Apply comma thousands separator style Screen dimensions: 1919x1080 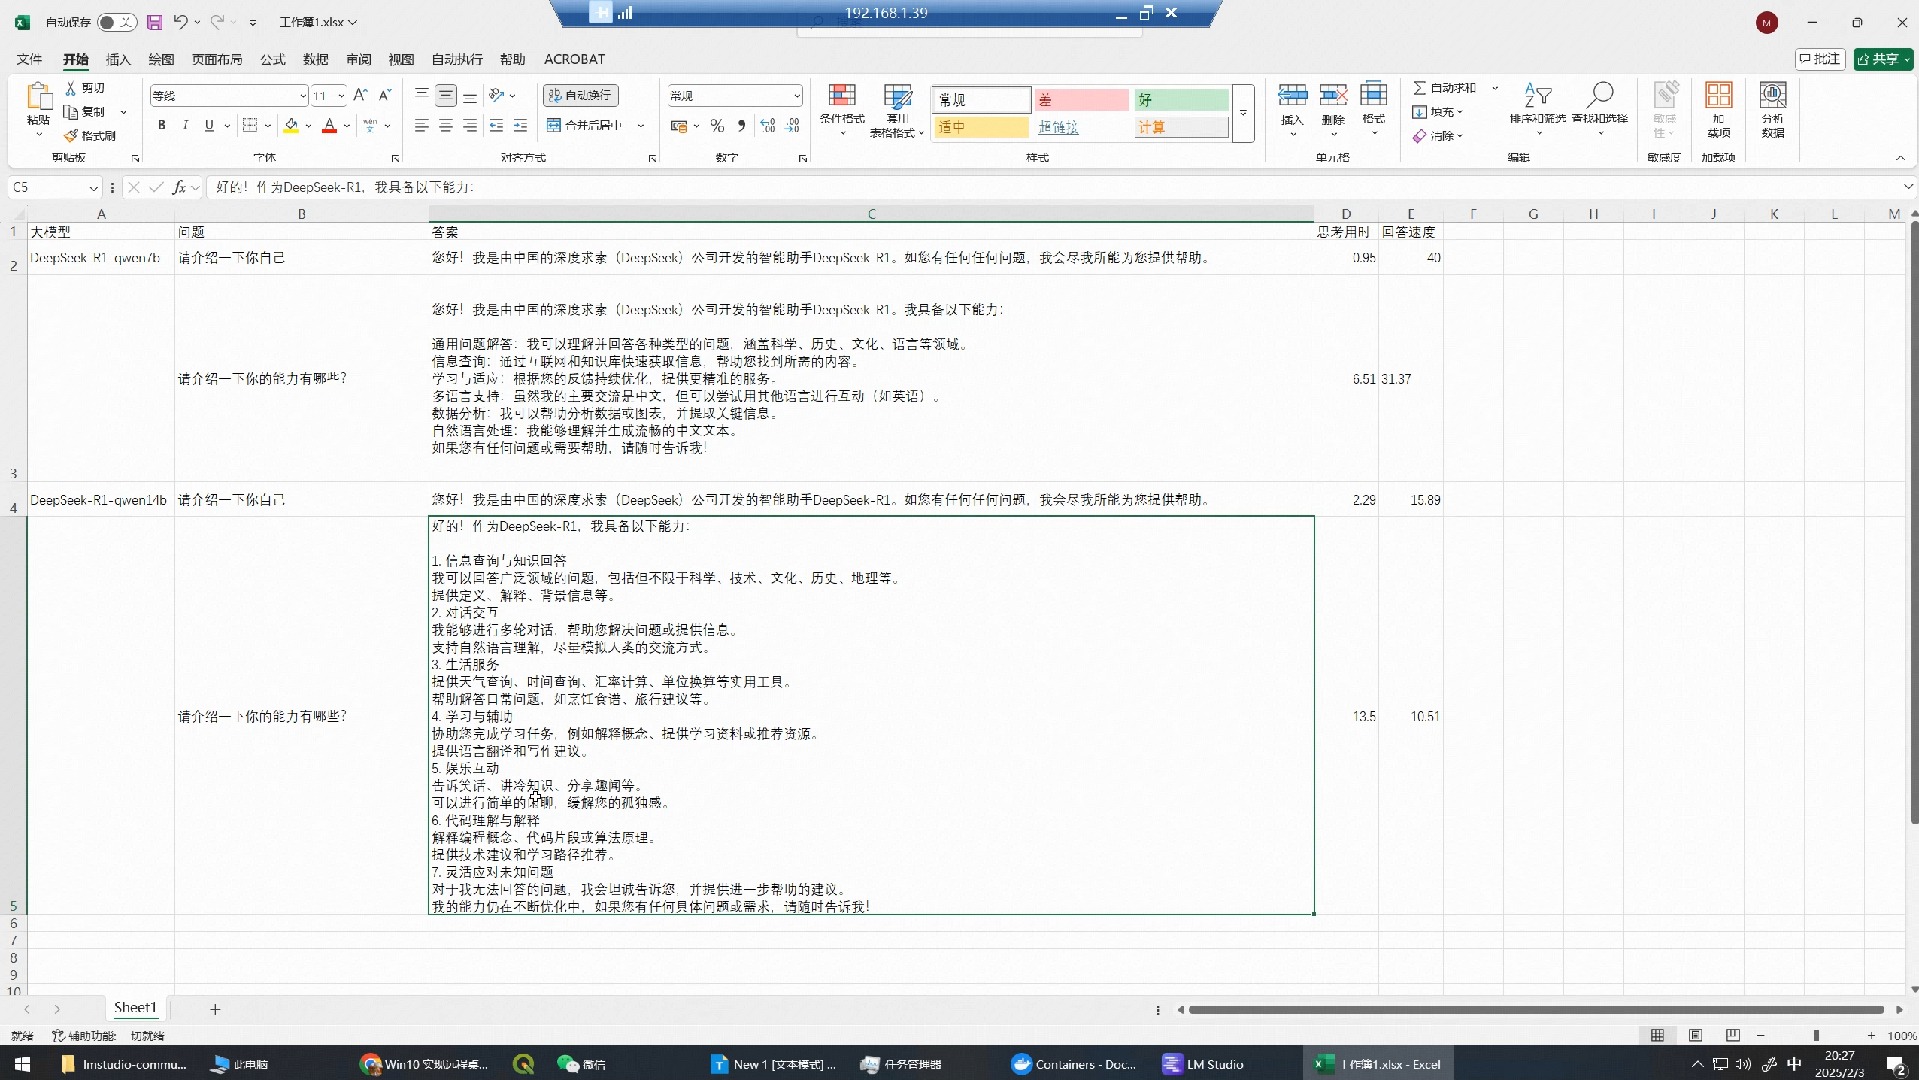tap(741, 125)
